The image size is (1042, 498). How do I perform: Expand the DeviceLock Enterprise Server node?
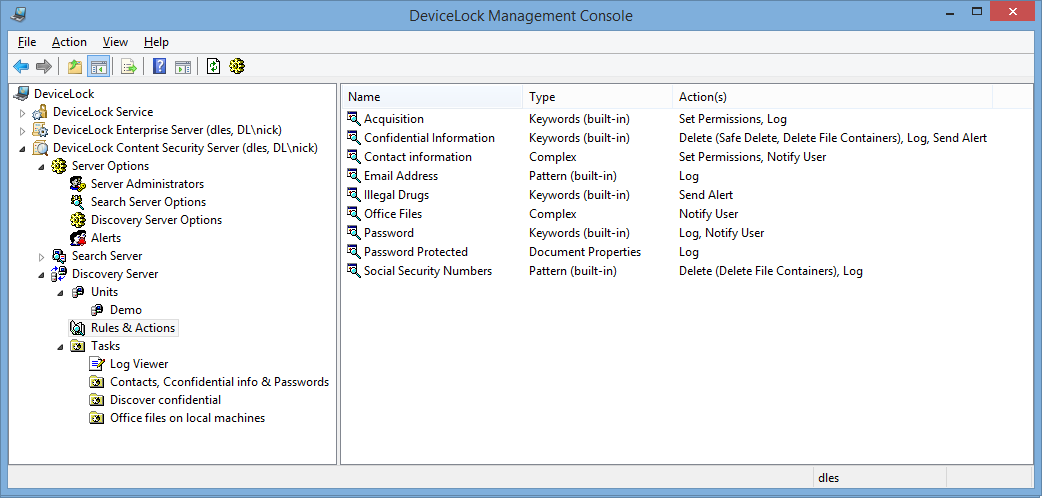(x=23, y=131)
